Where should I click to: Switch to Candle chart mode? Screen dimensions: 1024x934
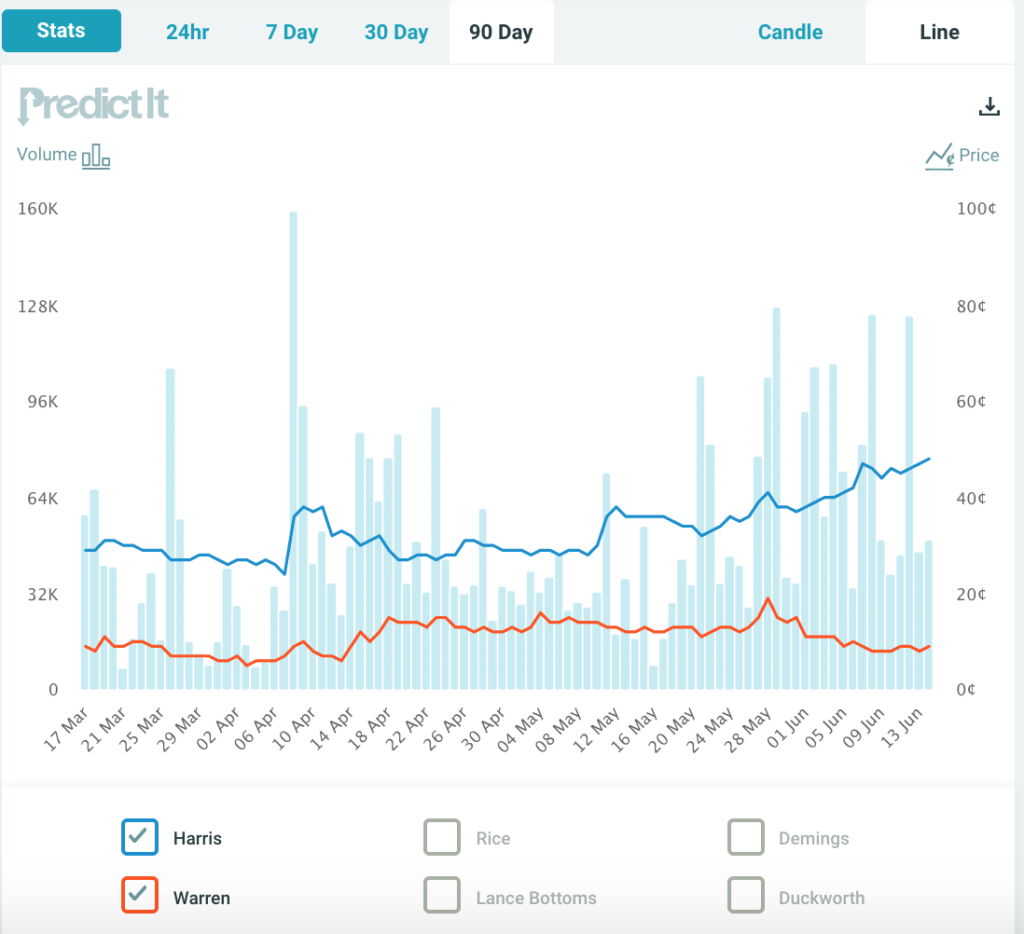pyautogui.click(x=790, y=31)
